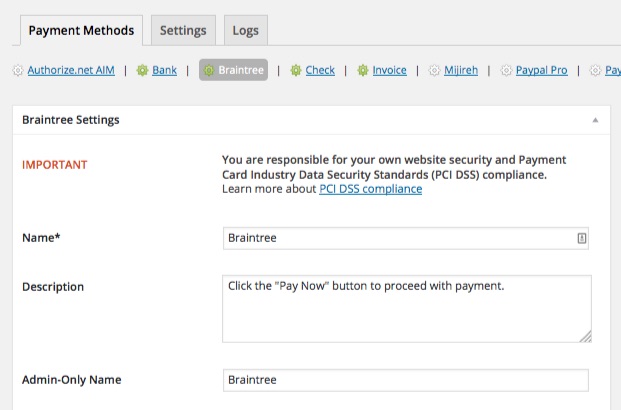Click into the Admin-Only Name field
The image size is (621, 410).
pyautogui.click(x=406, y=380)
